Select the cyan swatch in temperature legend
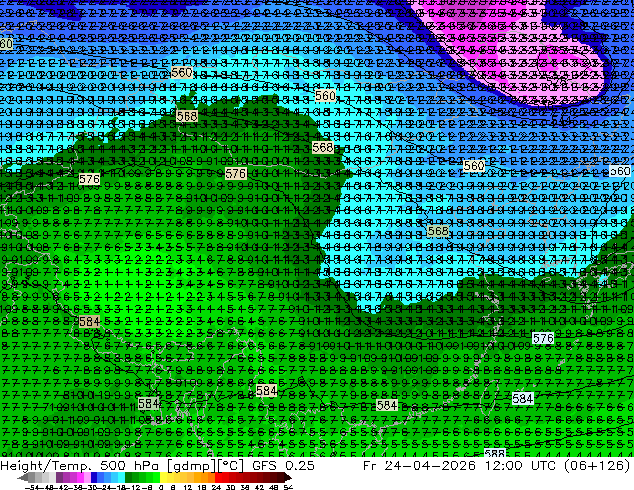Image resolution: width=634 pixels, height=490 pixels. (x=122, y=478)
